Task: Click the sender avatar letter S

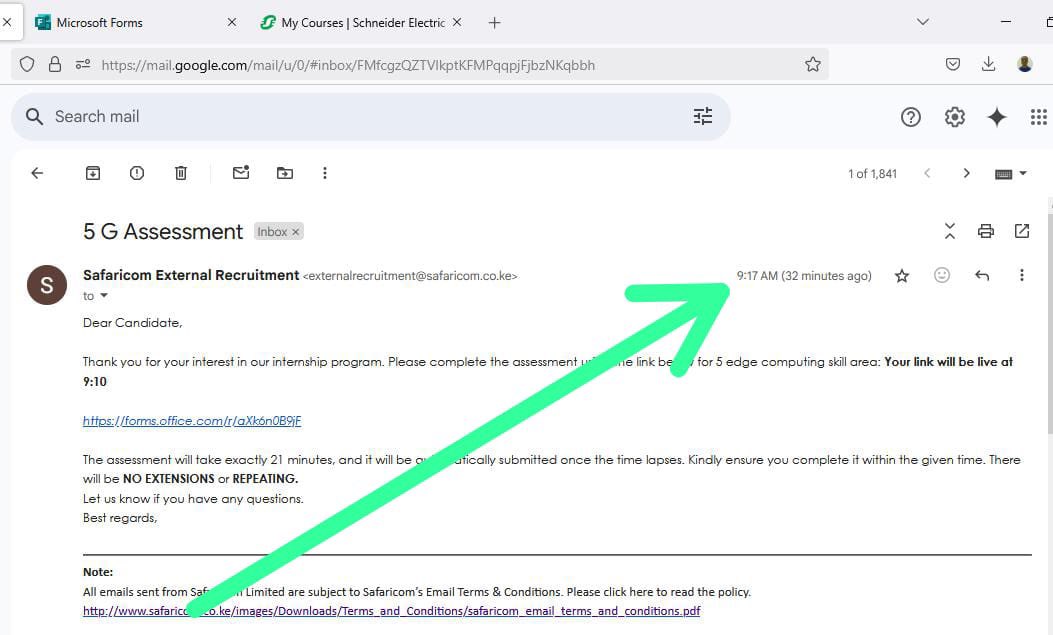Action: point(47,285)
